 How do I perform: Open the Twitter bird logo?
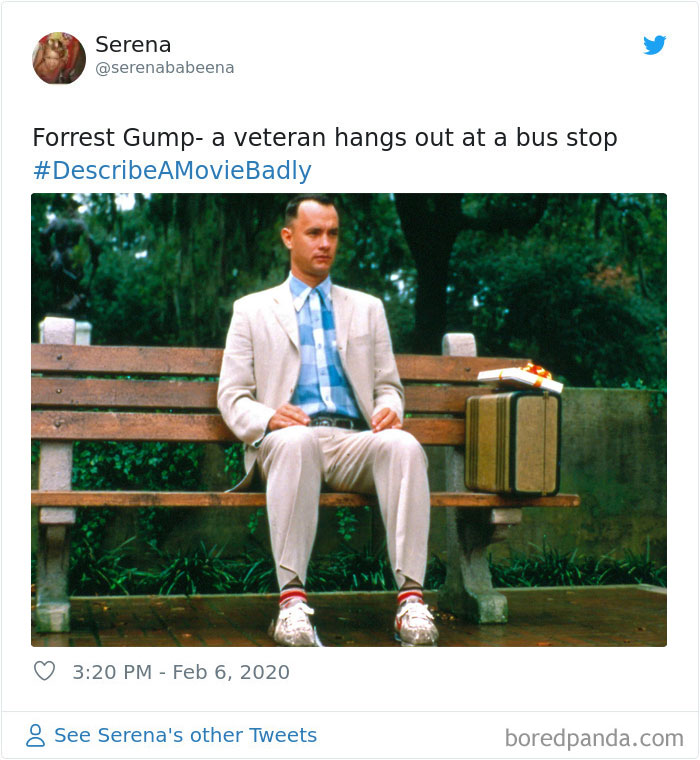[654, 45]
